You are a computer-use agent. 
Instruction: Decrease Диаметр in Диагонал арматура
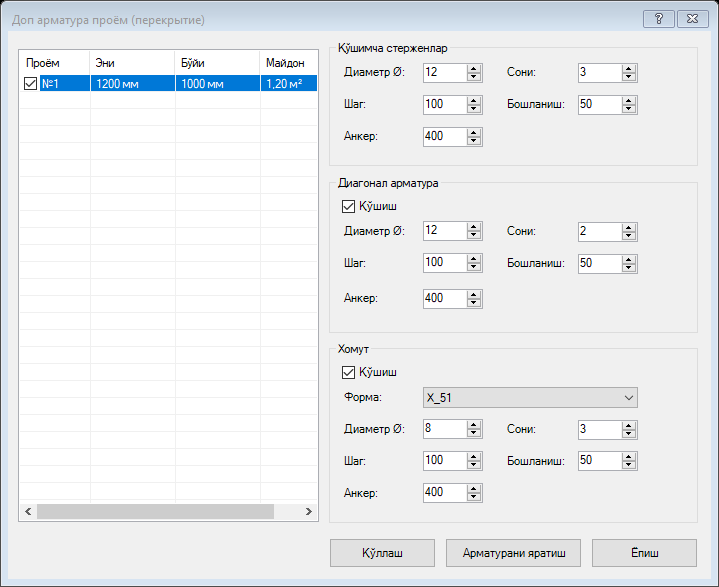[x=474, y=236]
